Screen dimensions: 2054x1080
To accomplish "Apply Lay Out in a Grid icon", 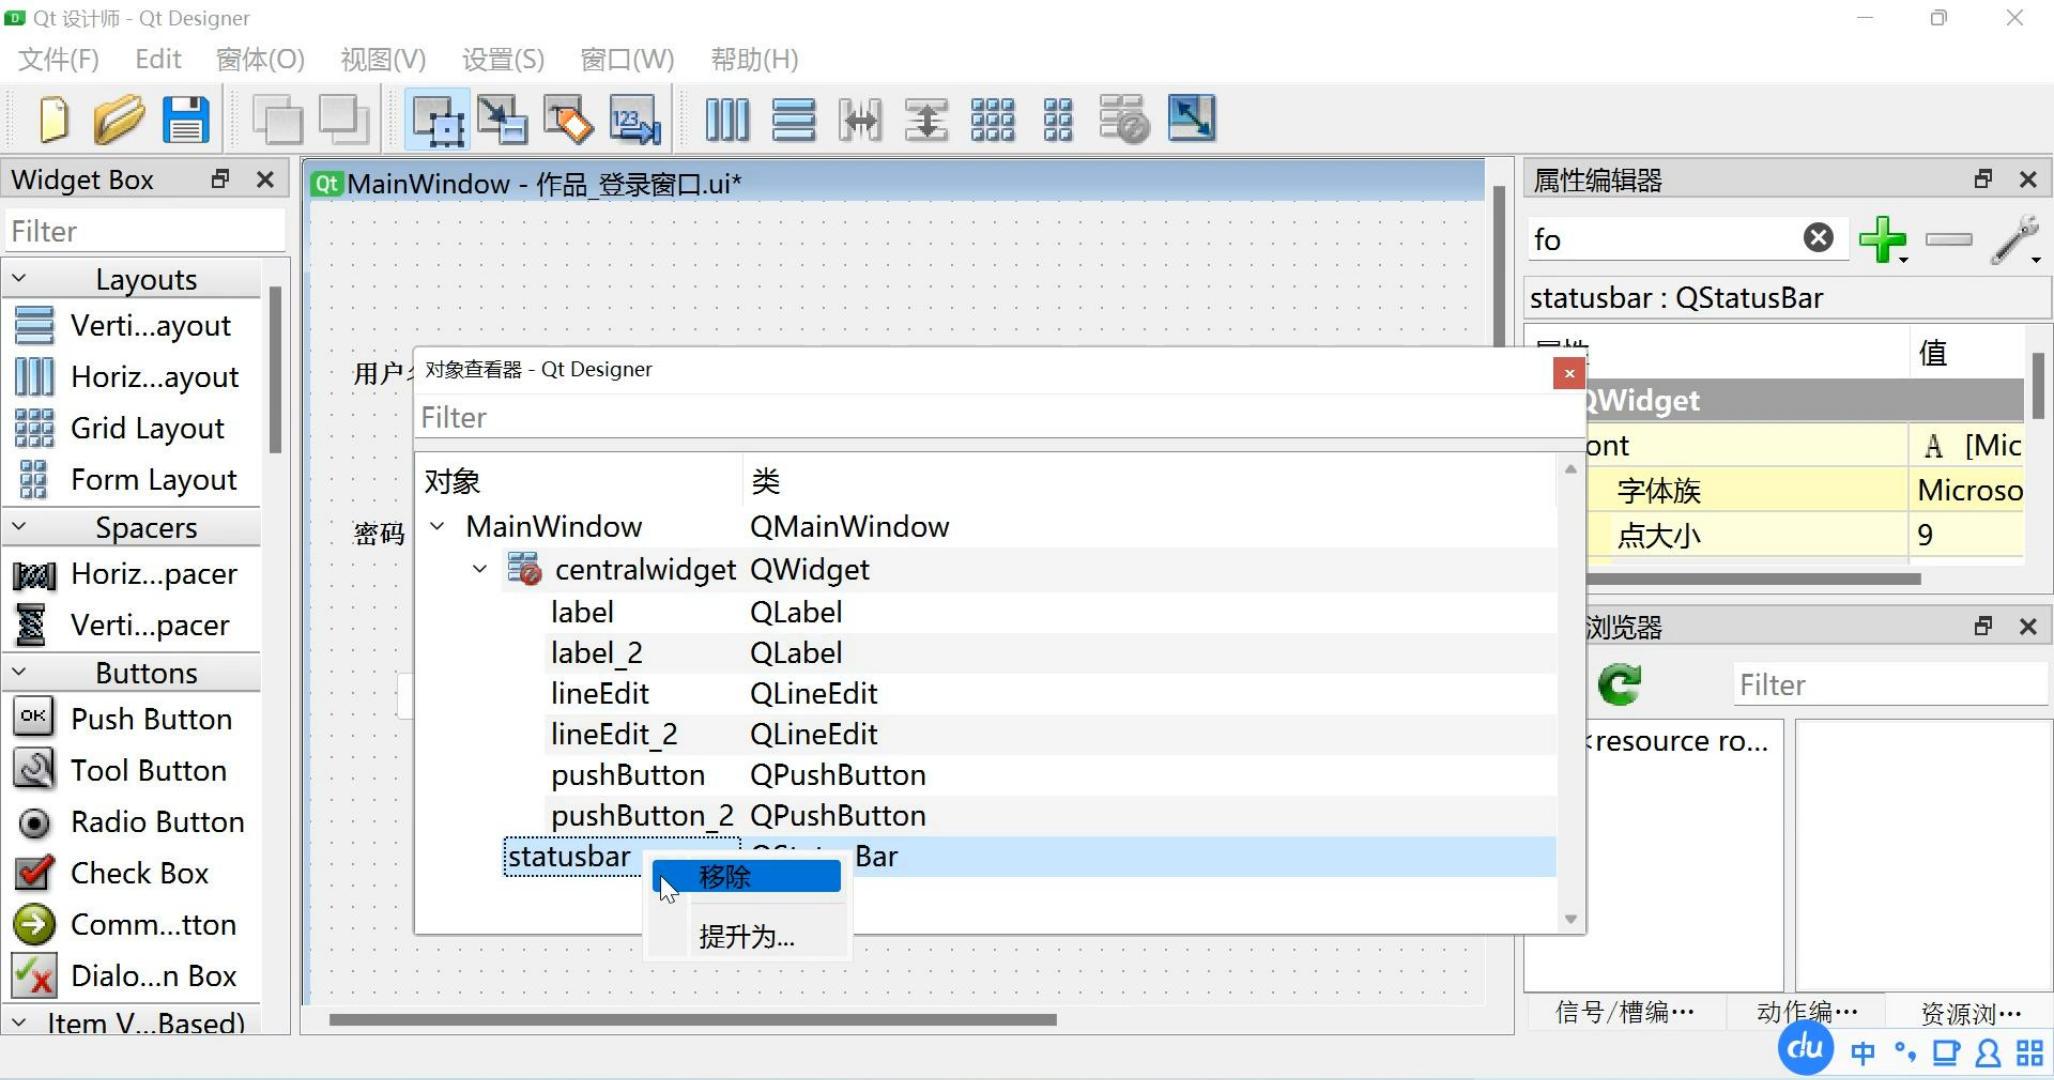I will coord(992,120).
